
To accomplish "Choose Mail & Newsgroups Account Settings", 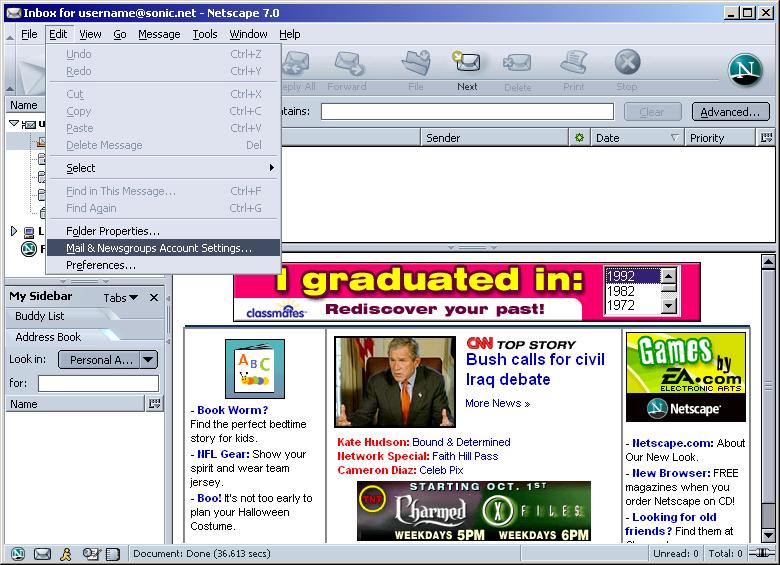I will (x=164, y=248).
